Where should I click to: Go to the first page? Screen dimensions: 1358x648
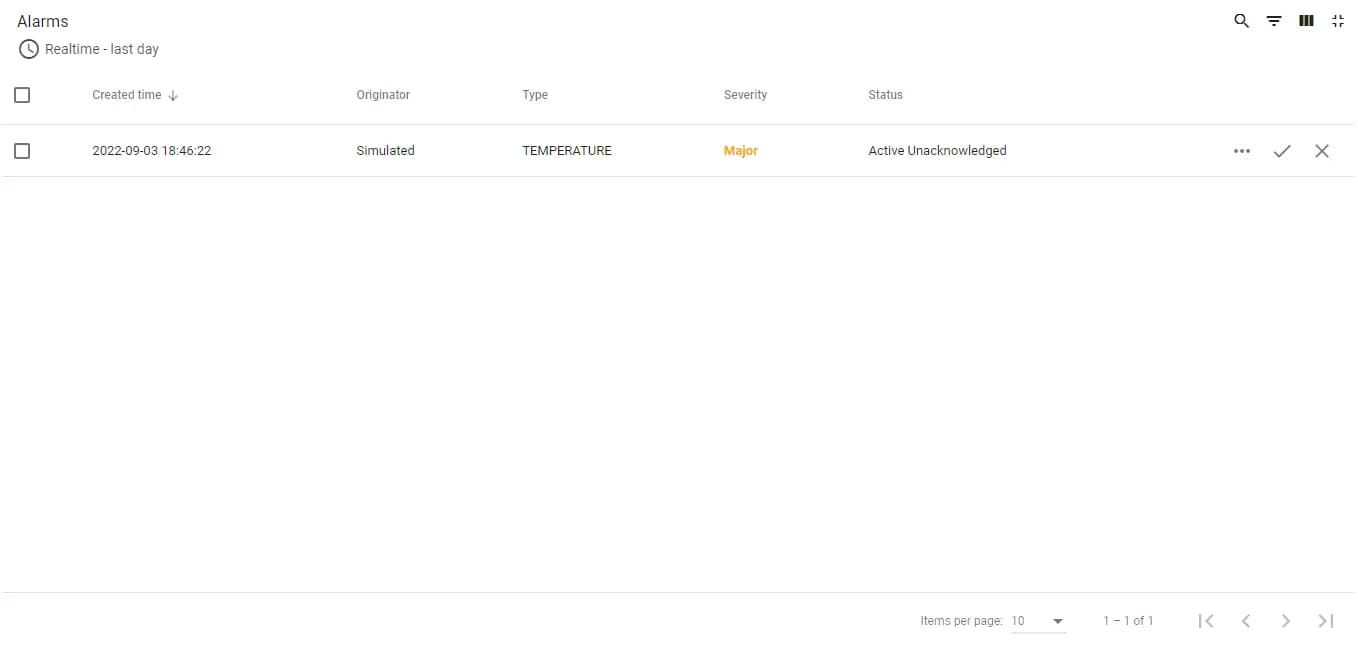[x=1206, y=621]
